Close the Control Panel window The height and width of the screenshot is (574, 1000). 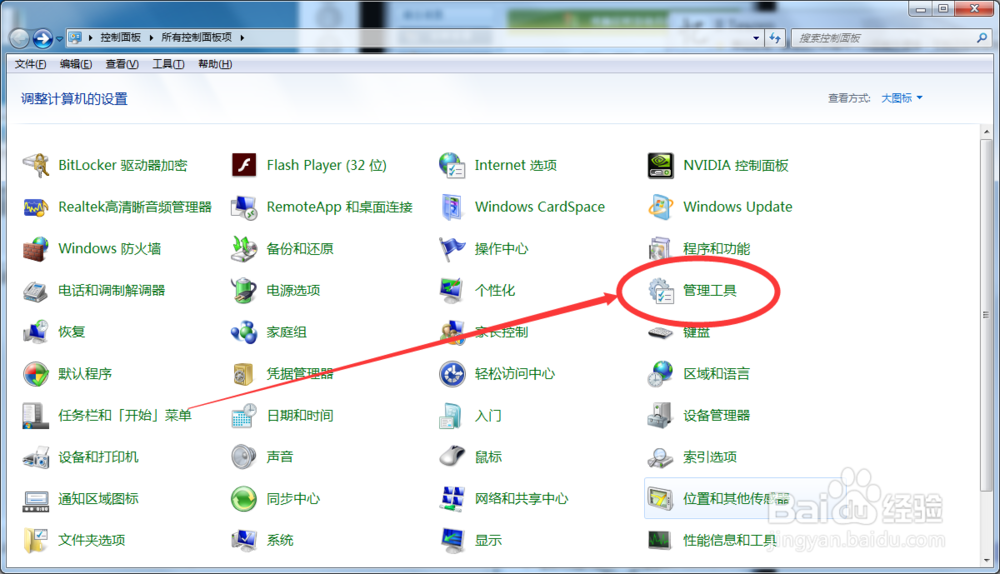pos(974,8)
